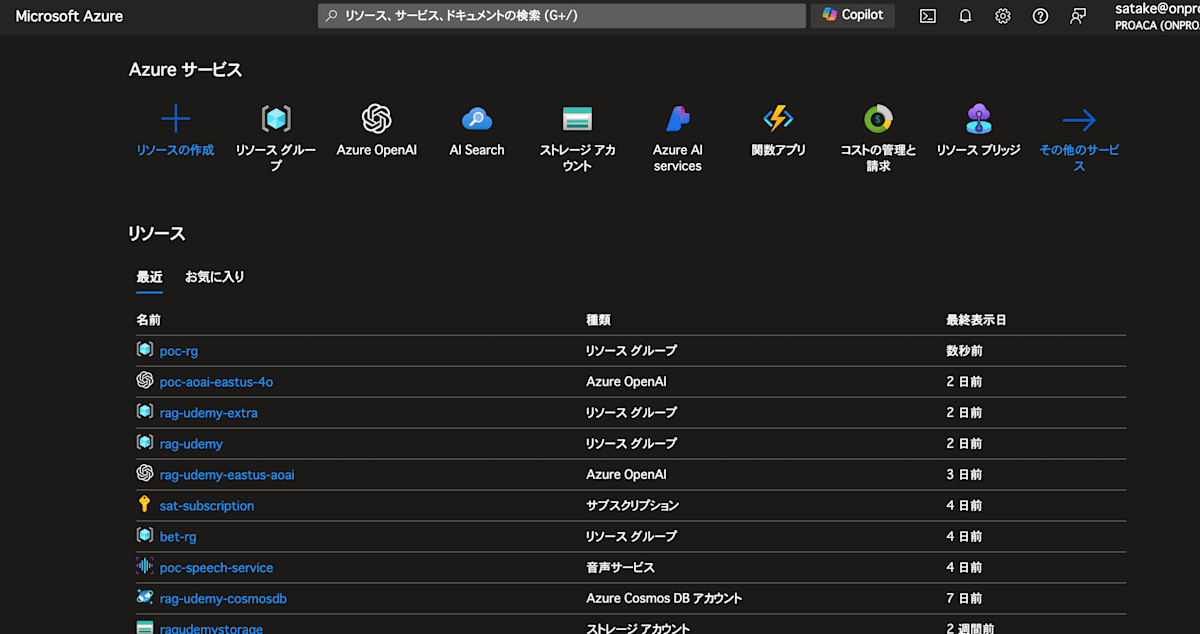1200x634 pixels.
Task: Open the Resource Bridge service icon
Action: pos(978,119)
